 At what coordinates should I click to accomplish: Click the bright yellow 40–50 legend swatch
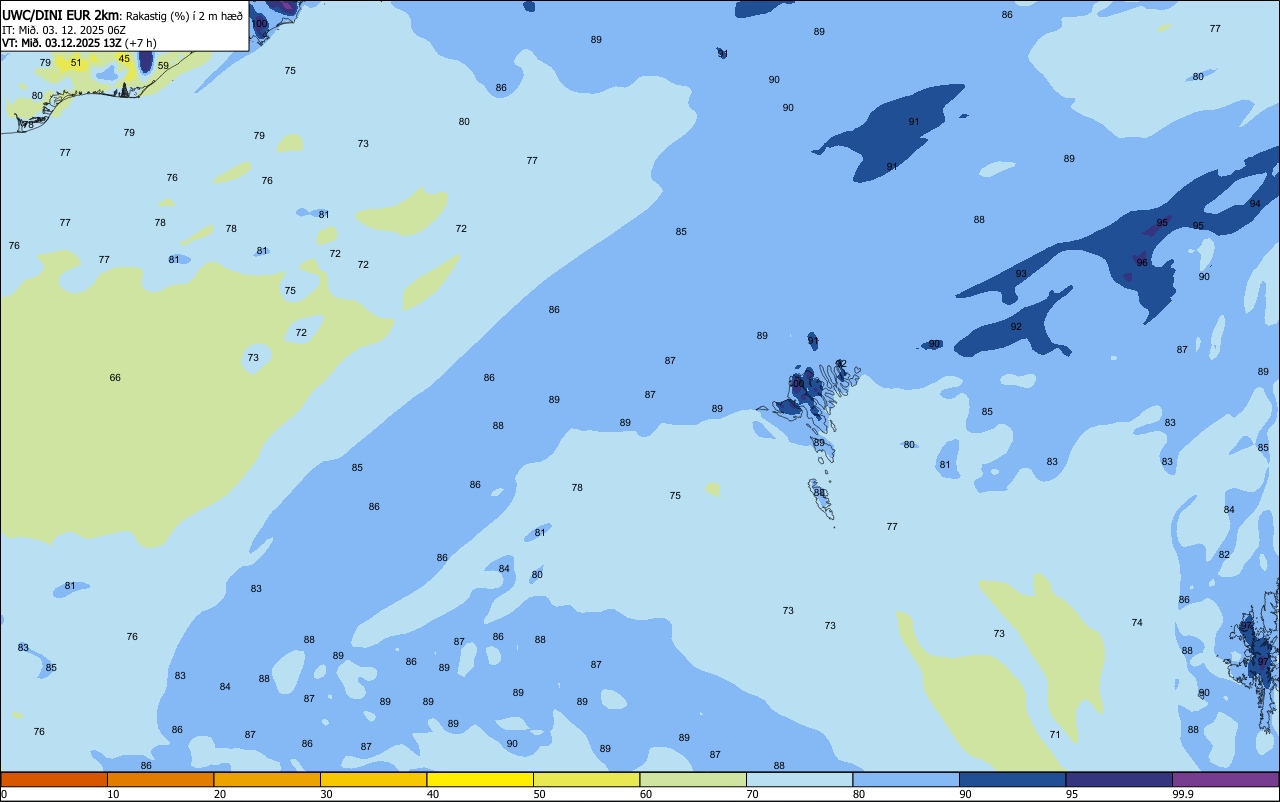pos(480,779)
